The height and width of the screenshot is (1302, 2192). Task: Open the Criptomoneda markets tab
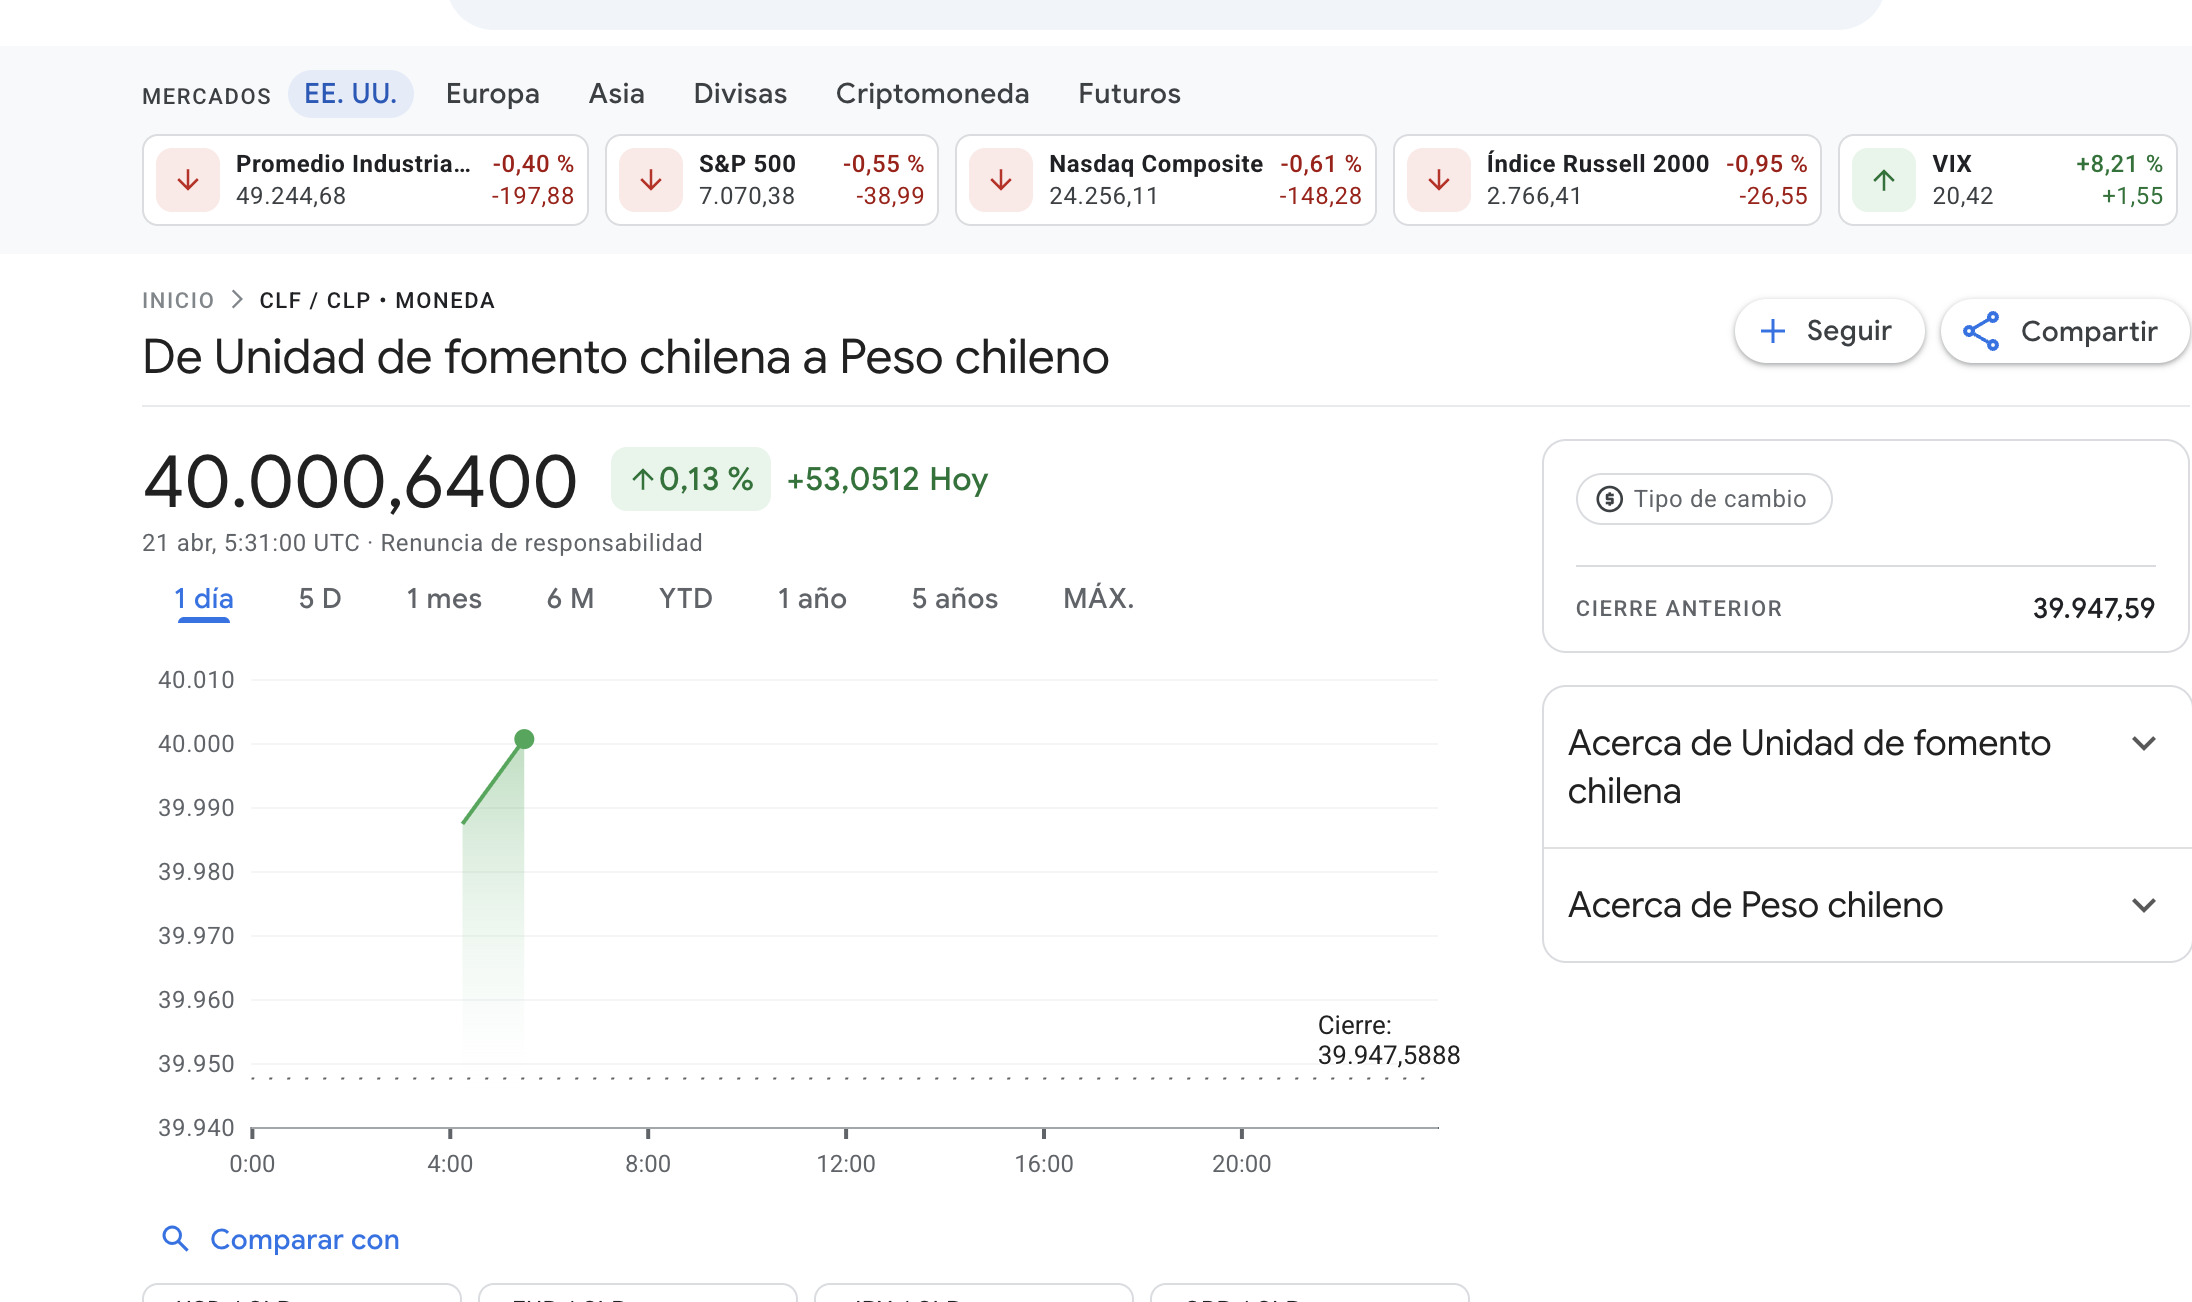click(x=932, y=94)
